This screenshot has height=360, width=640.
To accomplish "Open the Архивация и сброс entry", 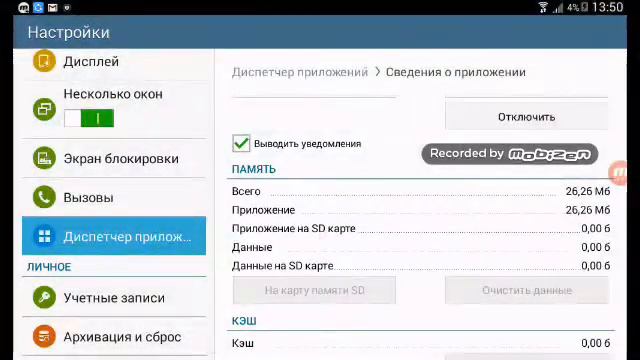I will tap(114, 337).
